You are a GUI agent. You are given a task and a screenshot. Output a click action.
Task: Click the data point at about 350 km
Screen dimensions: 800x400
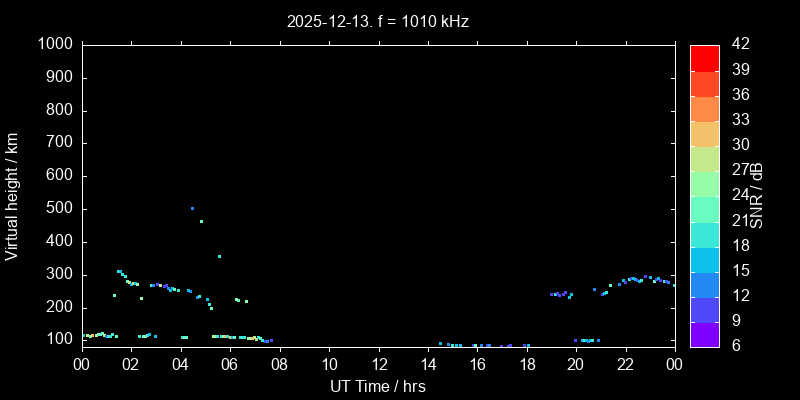[x=219, y=256]
